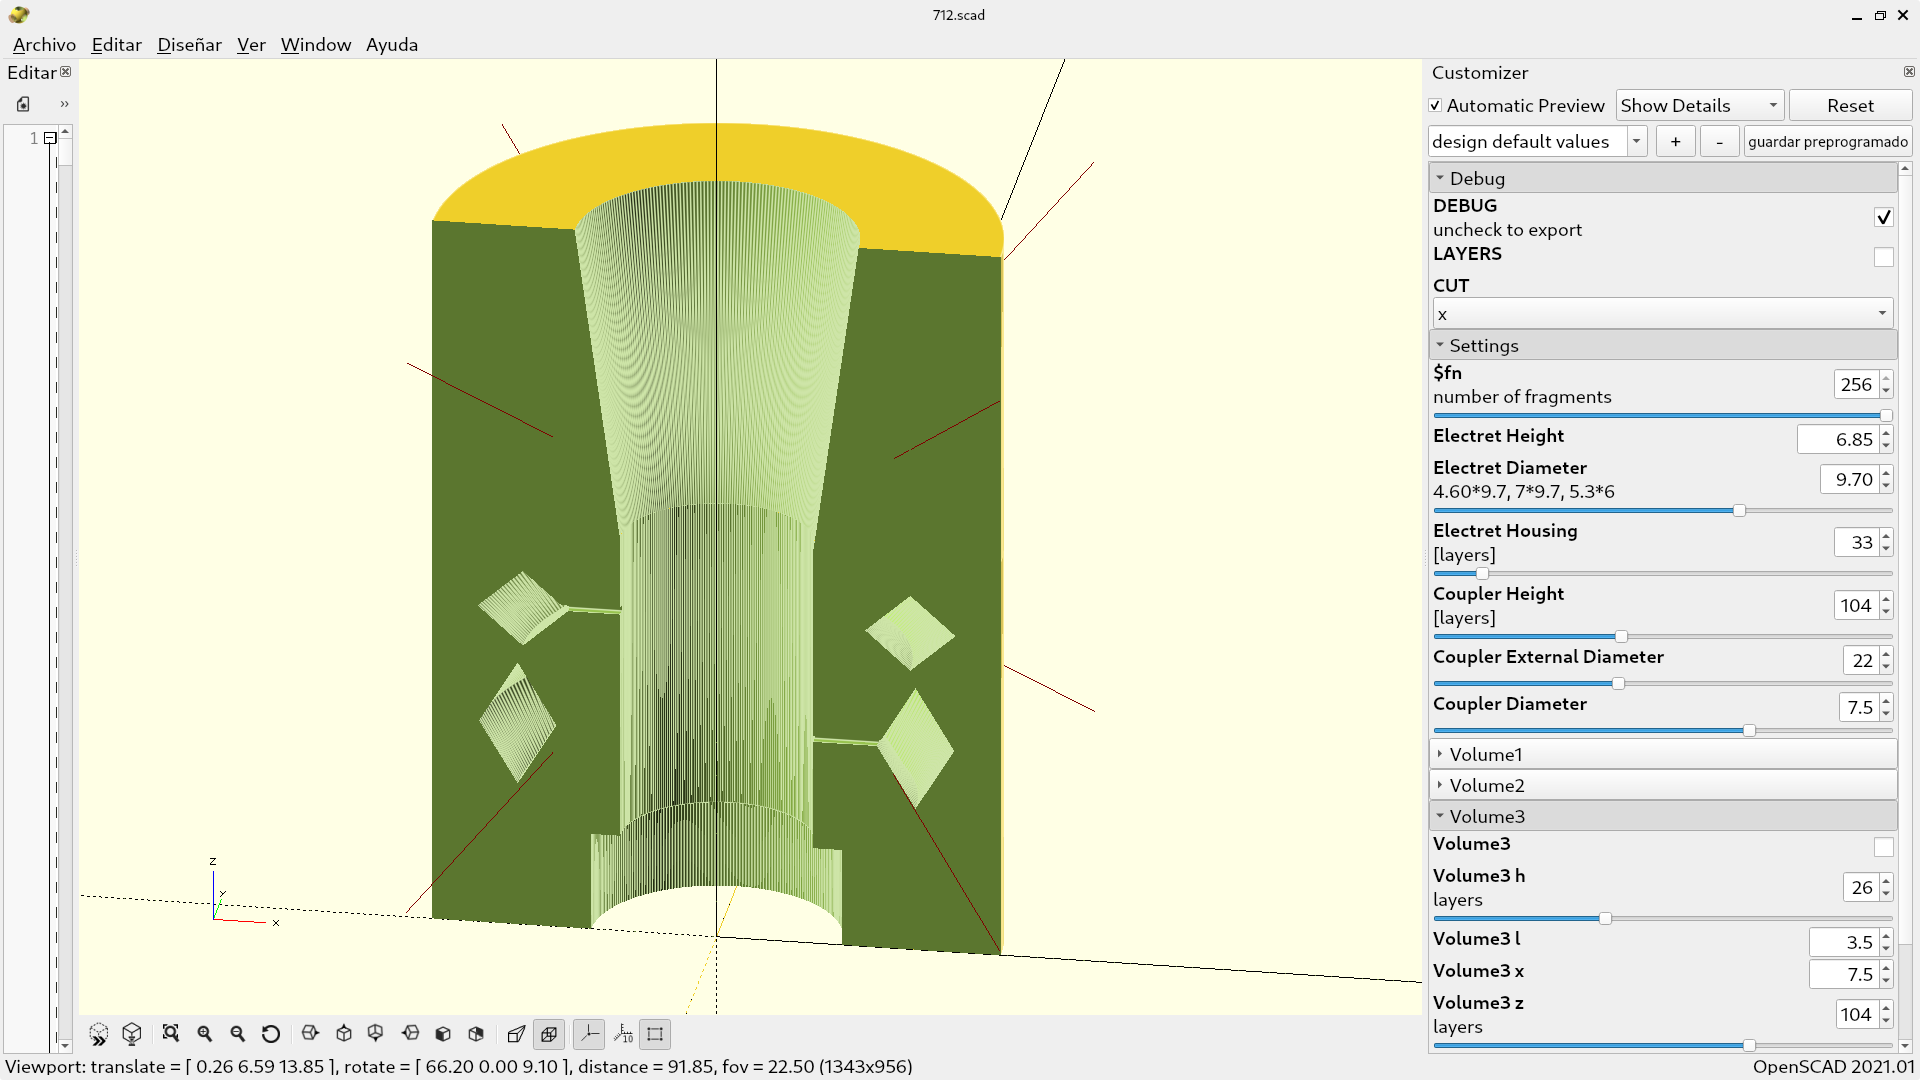The width and height of the screenshot is (1920, 1080).
Task: Close the Editar editor panel
Action: 66,72
